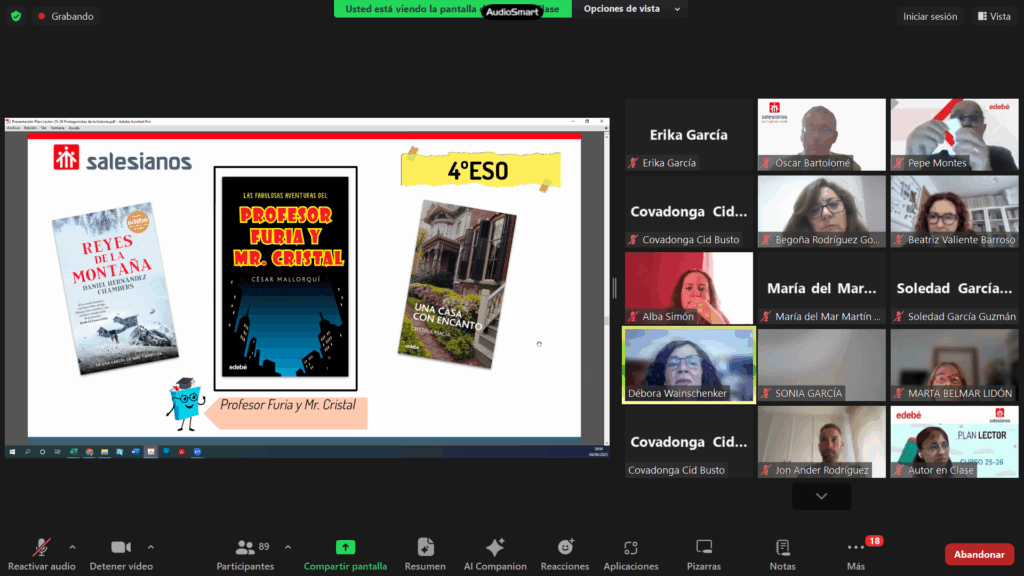
Task: Click Iniciar sesión at the top
Action: coord(930,16)
